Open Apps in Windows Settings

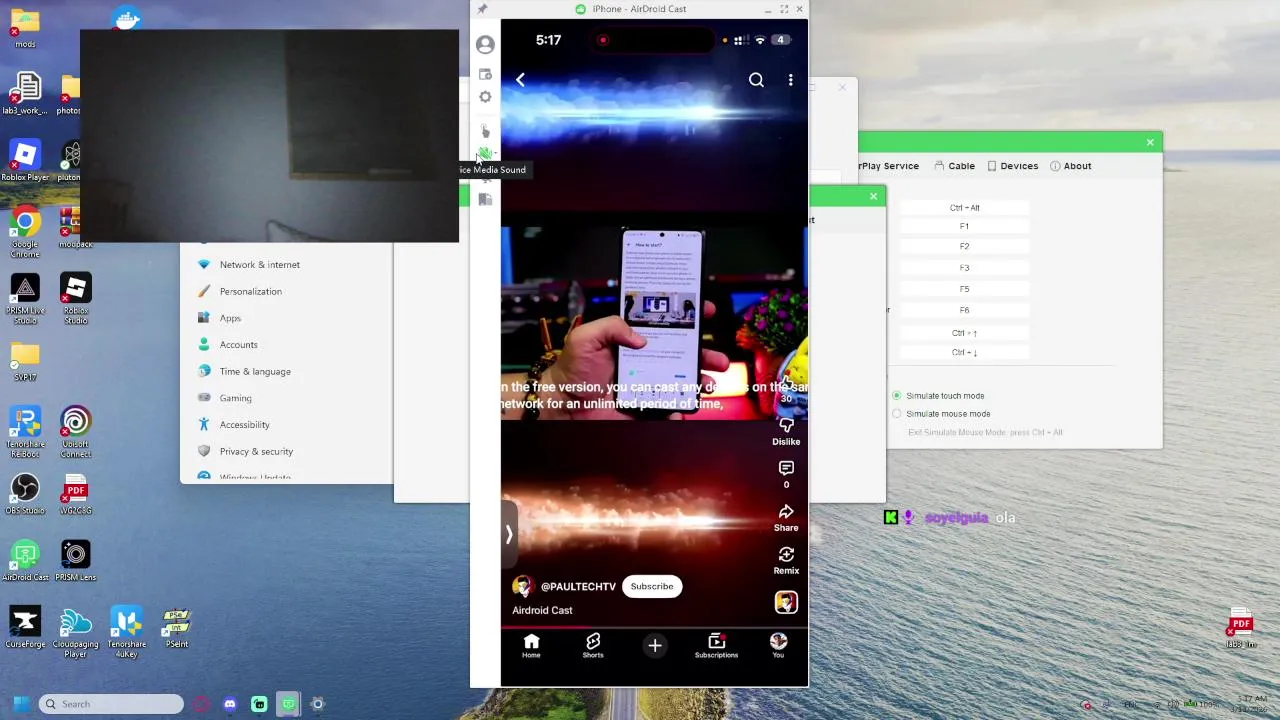pos(219,319)
